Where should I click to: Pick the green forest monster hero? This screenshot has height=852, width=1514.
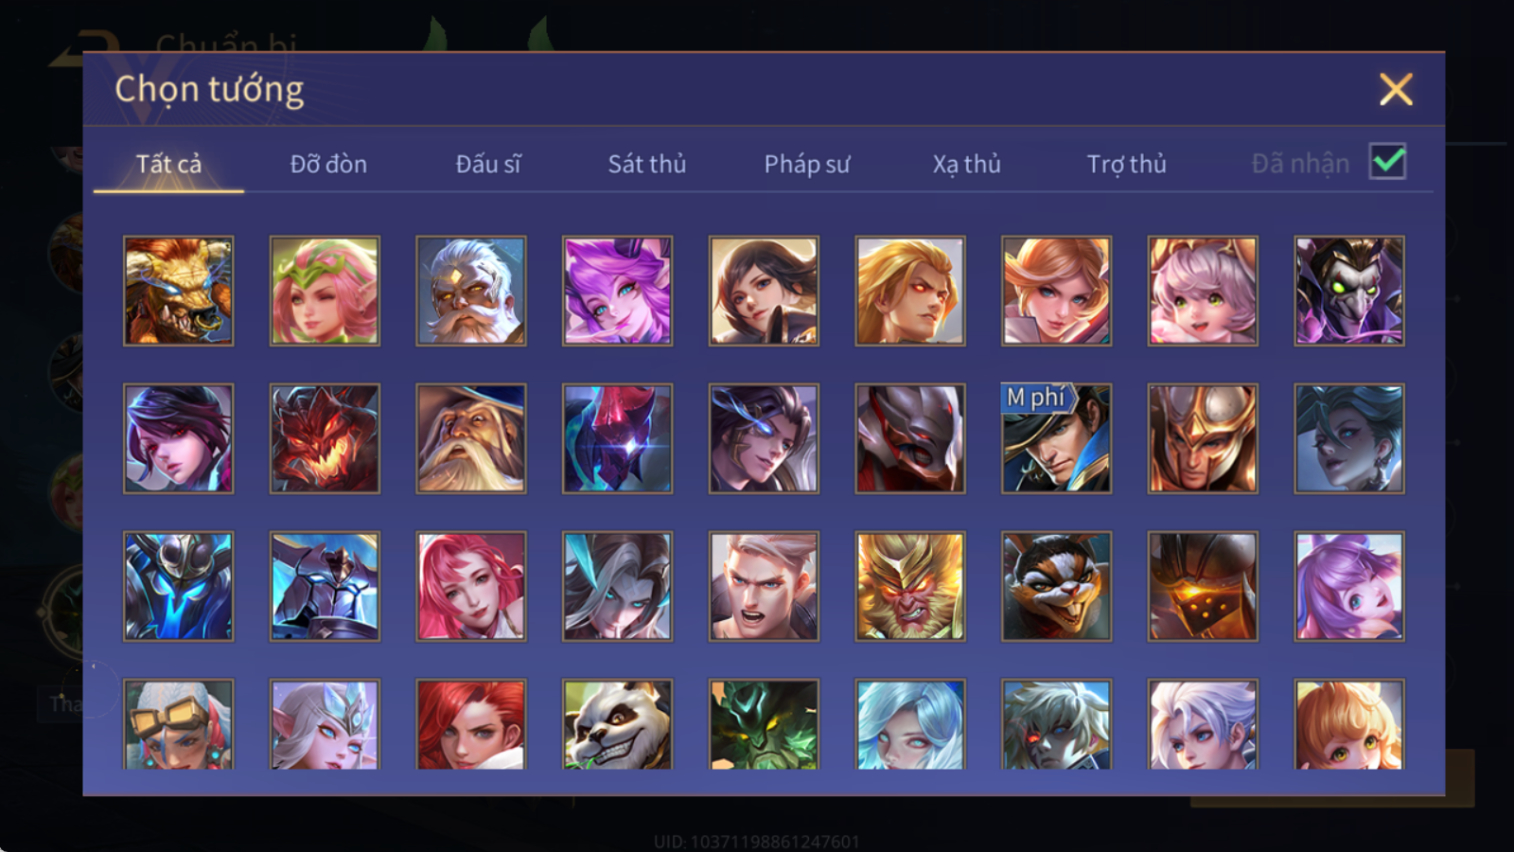click(x=764, y=724)
